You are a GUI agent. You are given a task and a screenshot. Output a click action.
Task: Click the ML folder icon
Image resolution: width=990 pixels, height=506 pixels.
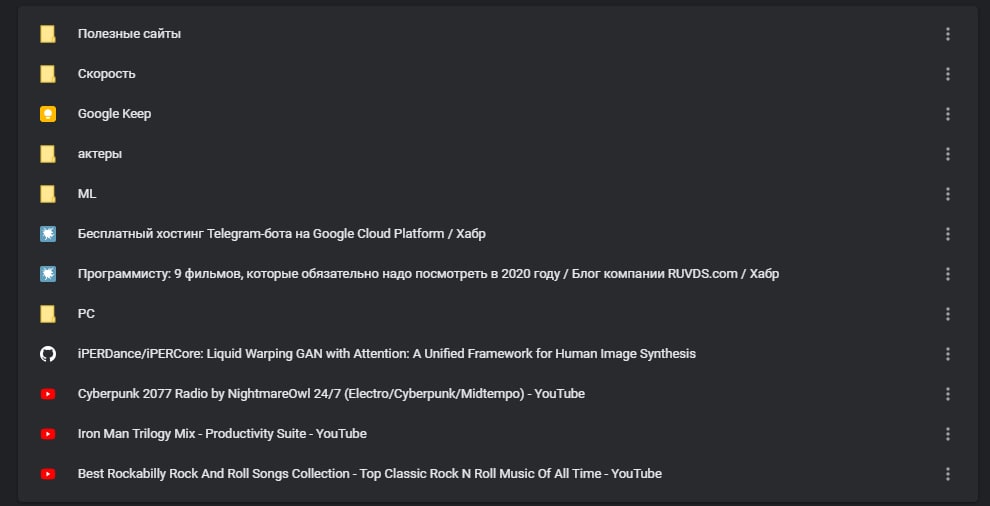(x=48, y=194)
